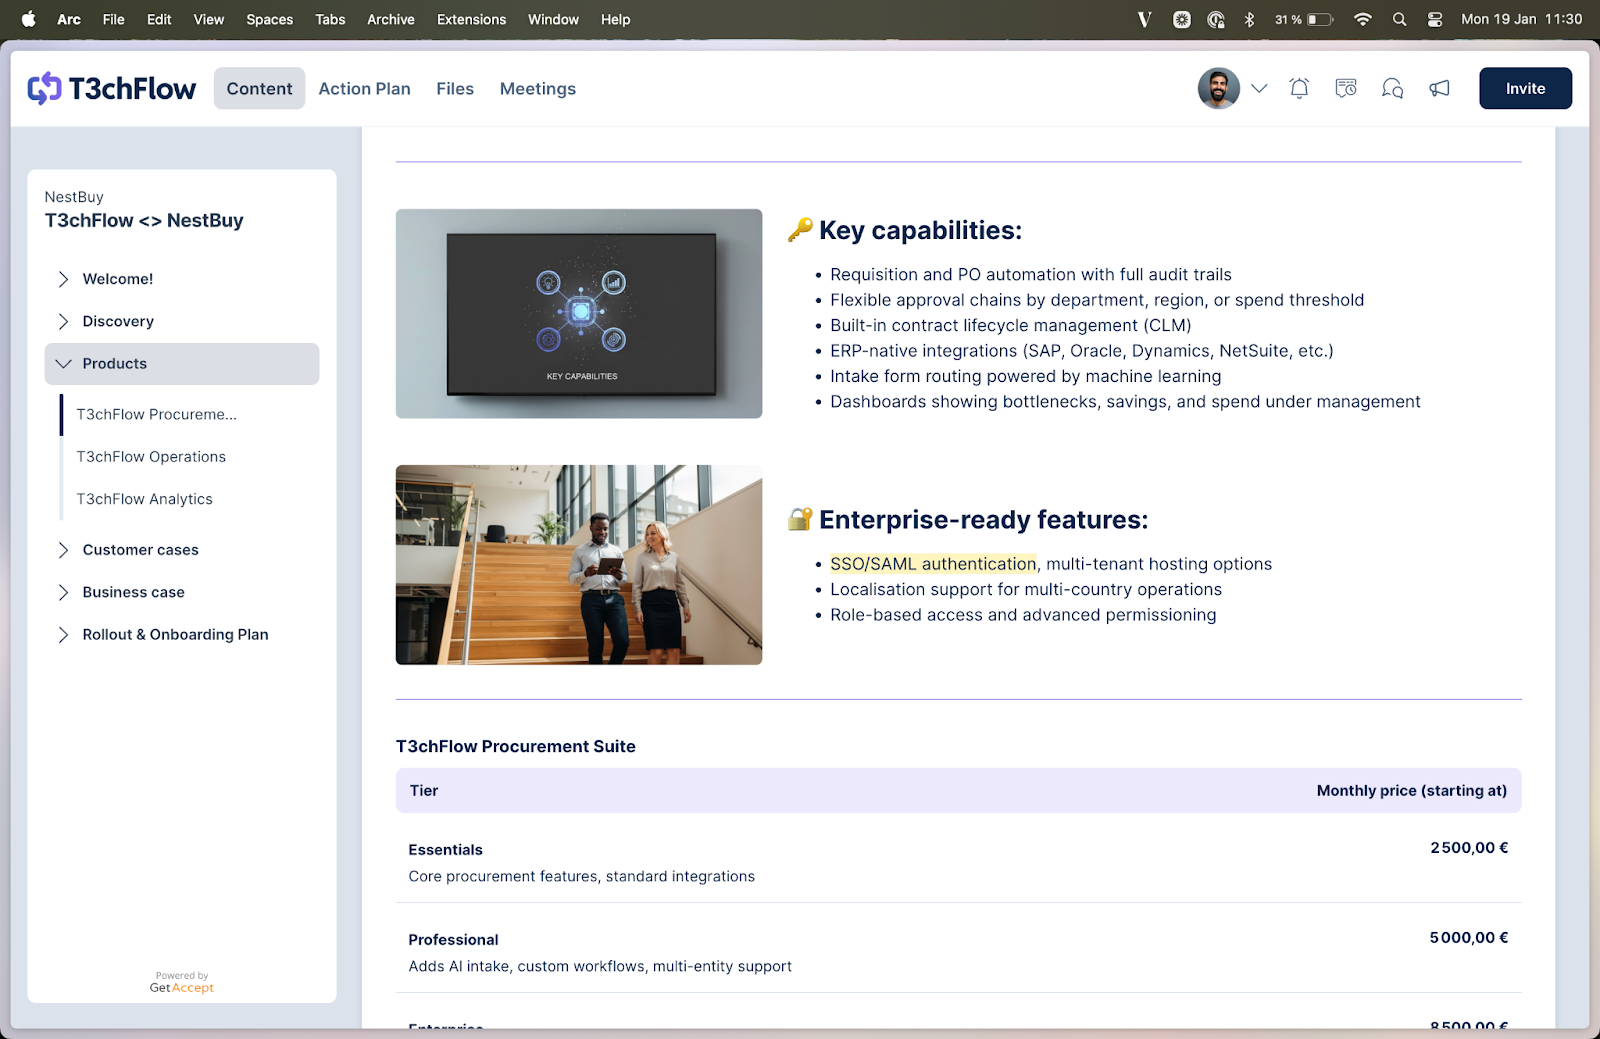The height and width of the screenshot is (1039, 1600).
Task: Open the chat search icon
Action: 1392,89
